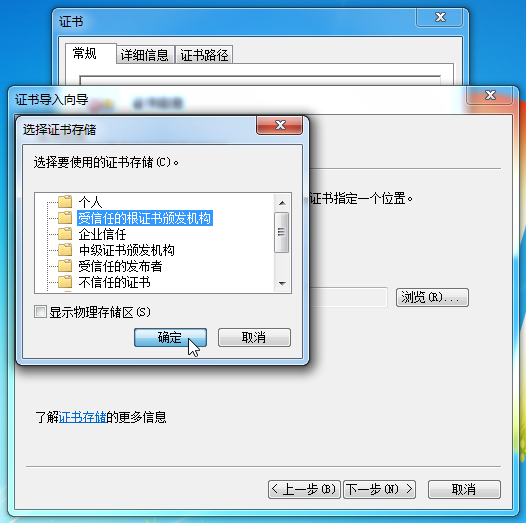
Task: Confirm selection with 确定 button
Action: pos(170,337)
